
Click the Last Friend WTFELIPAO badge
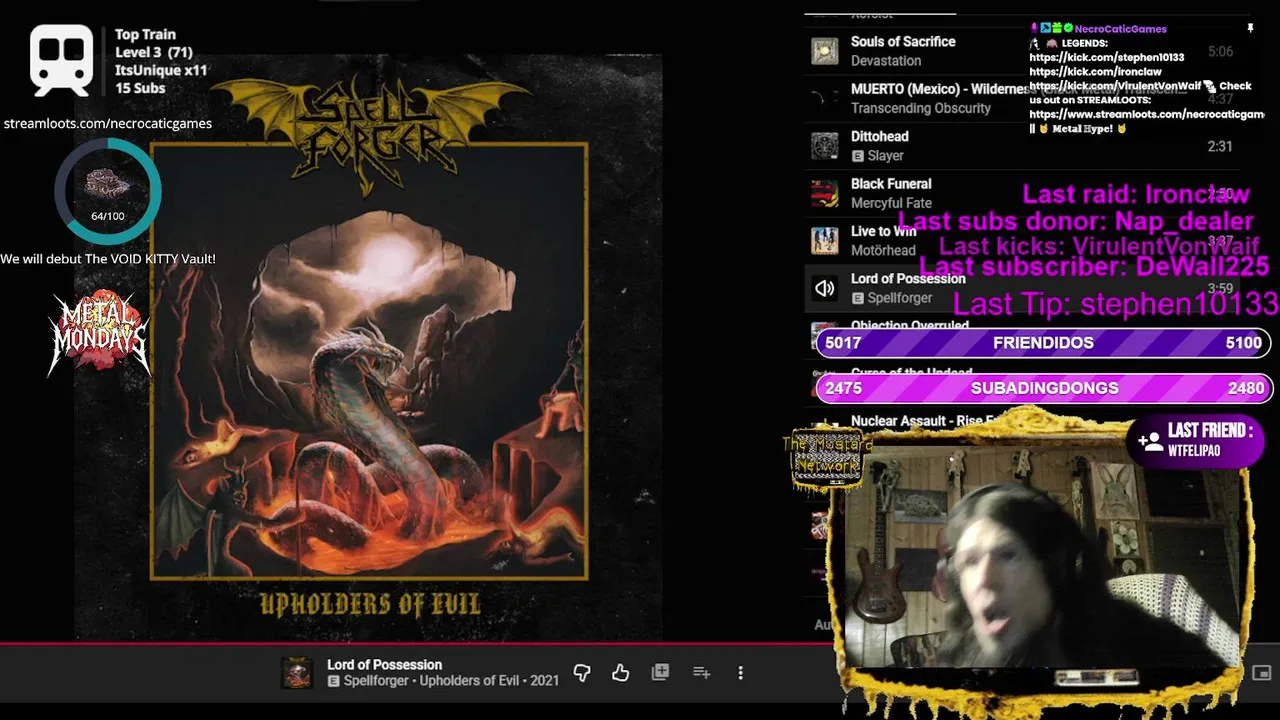(x=1196, y=441)
